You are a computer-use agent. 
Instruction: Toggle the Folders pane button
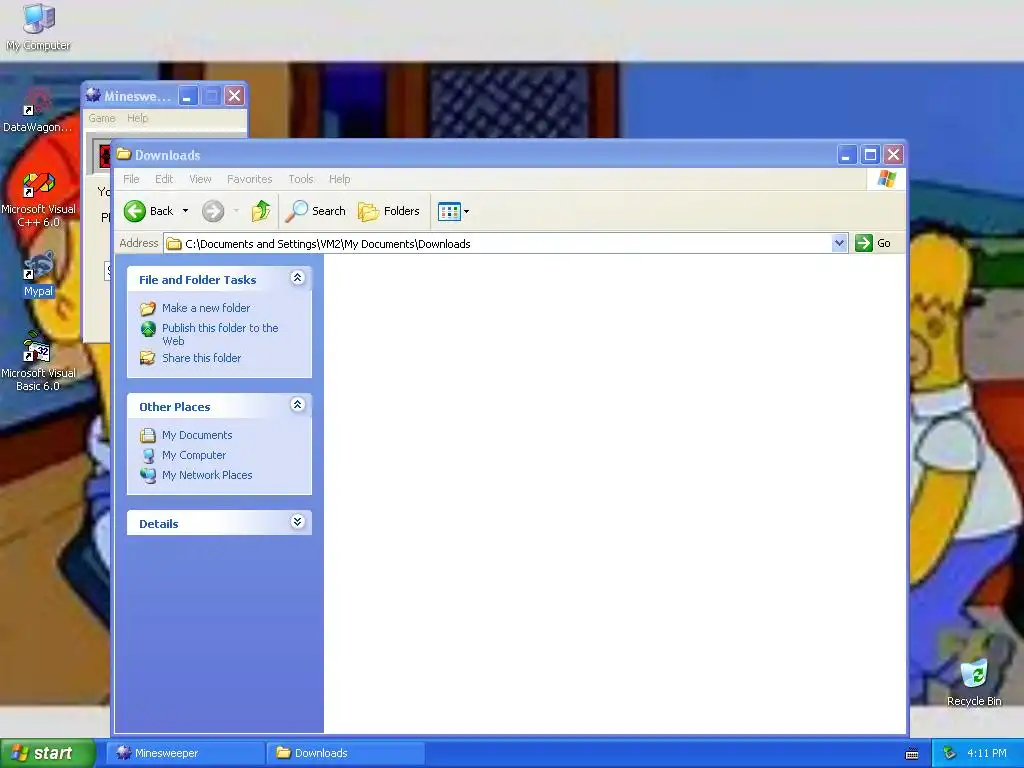[x=389, y=211]
